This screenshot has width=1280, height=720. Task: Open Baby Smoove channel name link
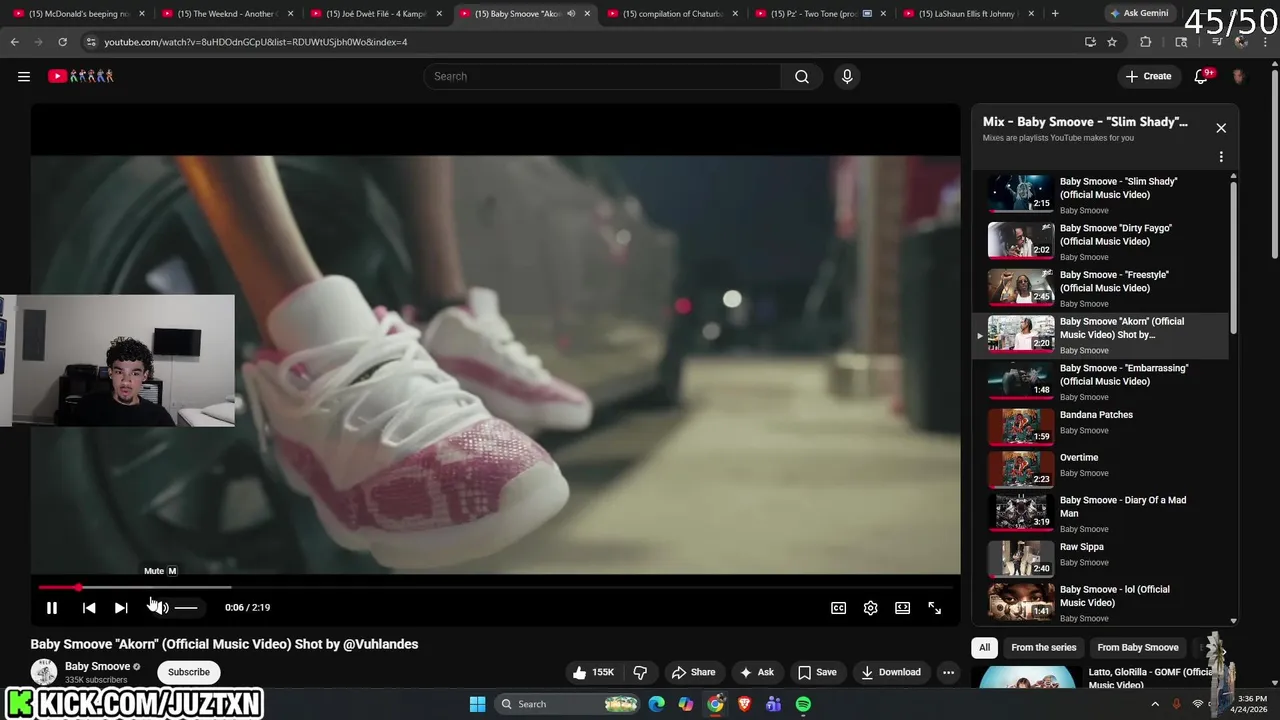[97, 666]
